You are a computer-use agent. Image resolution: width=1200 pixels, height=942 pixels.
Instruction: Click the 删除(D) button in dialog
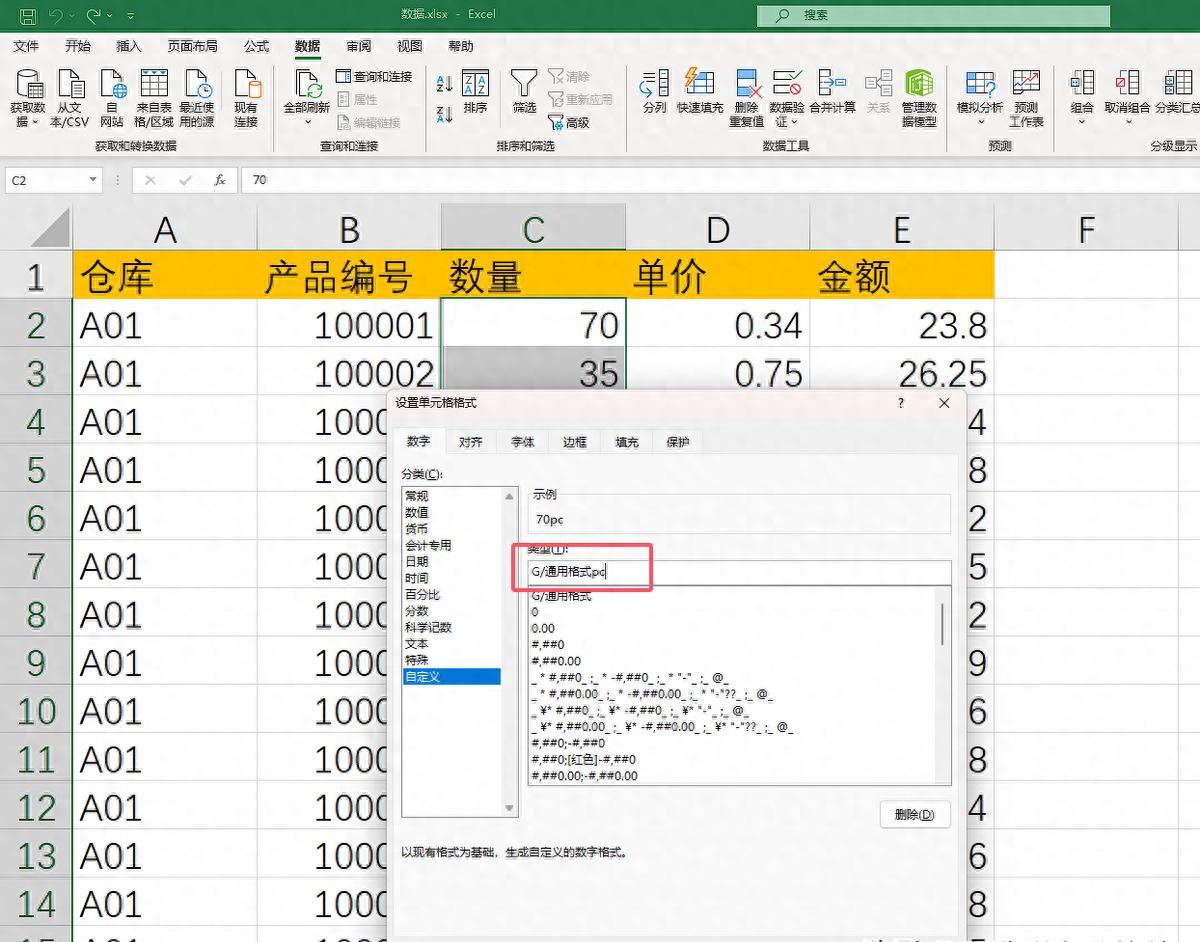click(915, 814)
